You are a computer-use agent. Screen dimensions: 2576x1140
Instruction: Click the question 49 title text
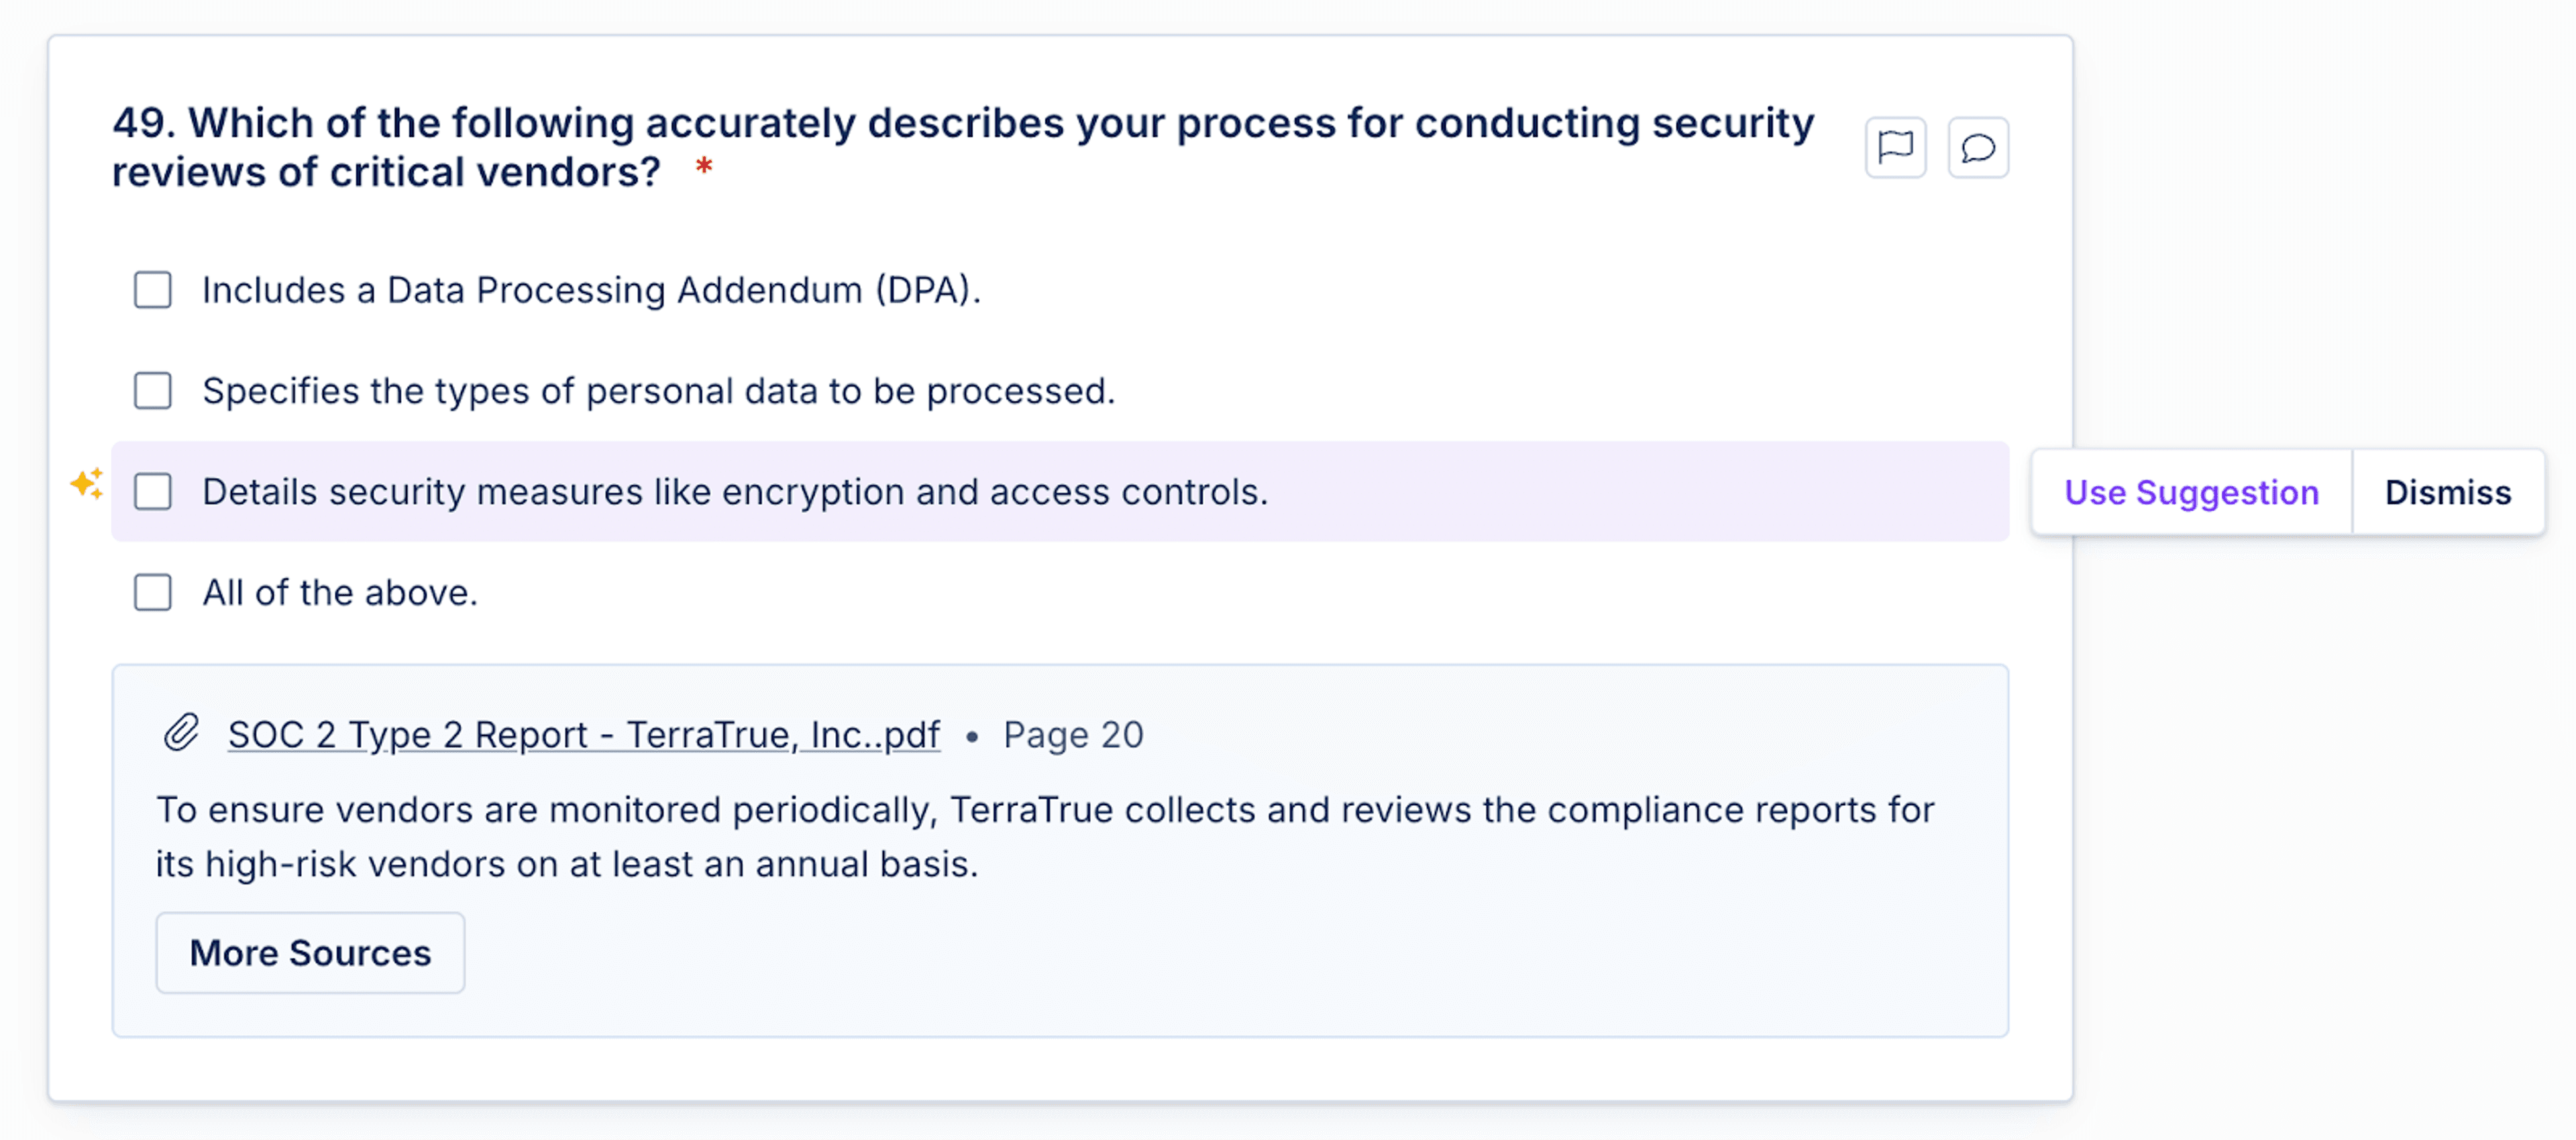(x=962, y=147)
